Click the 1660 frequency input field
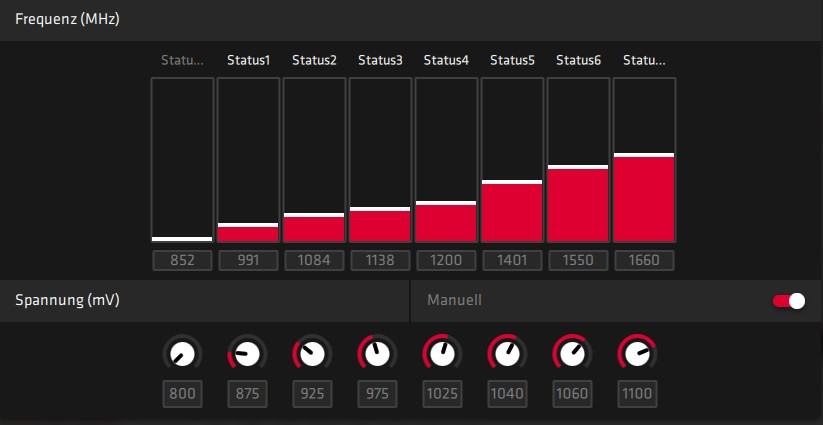Screen dimensions: 823x425 pyautogui.click(x=644, y=260)
